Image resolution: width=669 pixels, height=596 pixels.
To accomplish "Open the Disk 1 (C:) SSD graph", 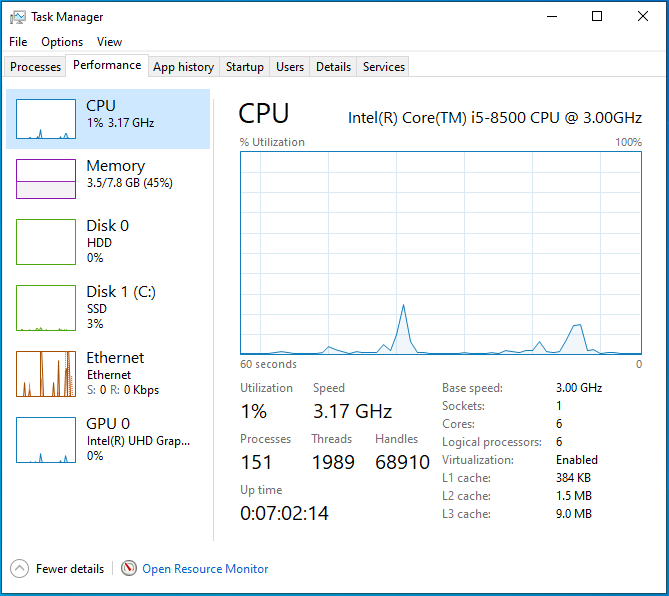I will click(x=46, y=307).
